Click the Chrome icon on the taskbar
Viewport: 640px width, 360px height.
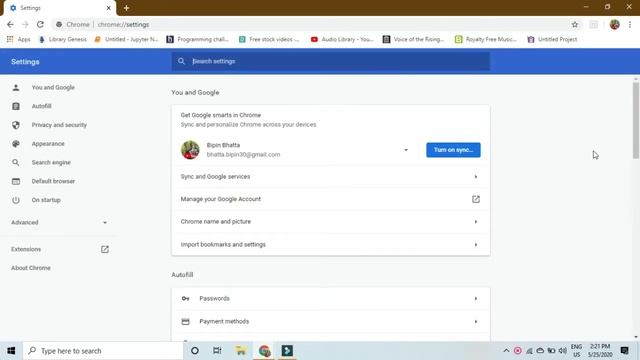click(264, 351)
